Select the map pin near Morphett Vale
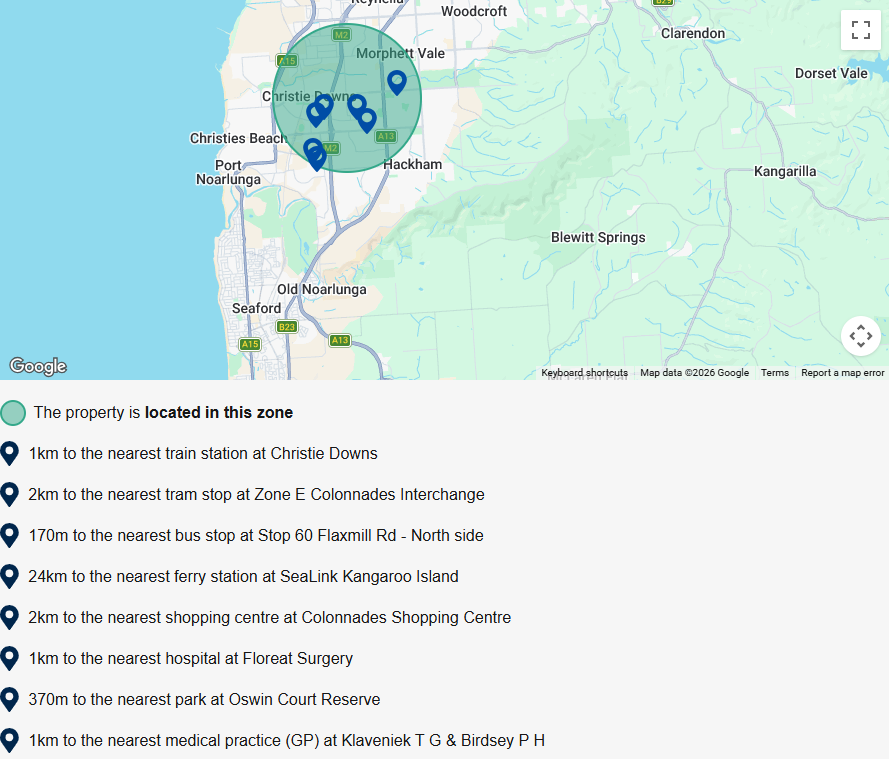 [x=397, y=82]
